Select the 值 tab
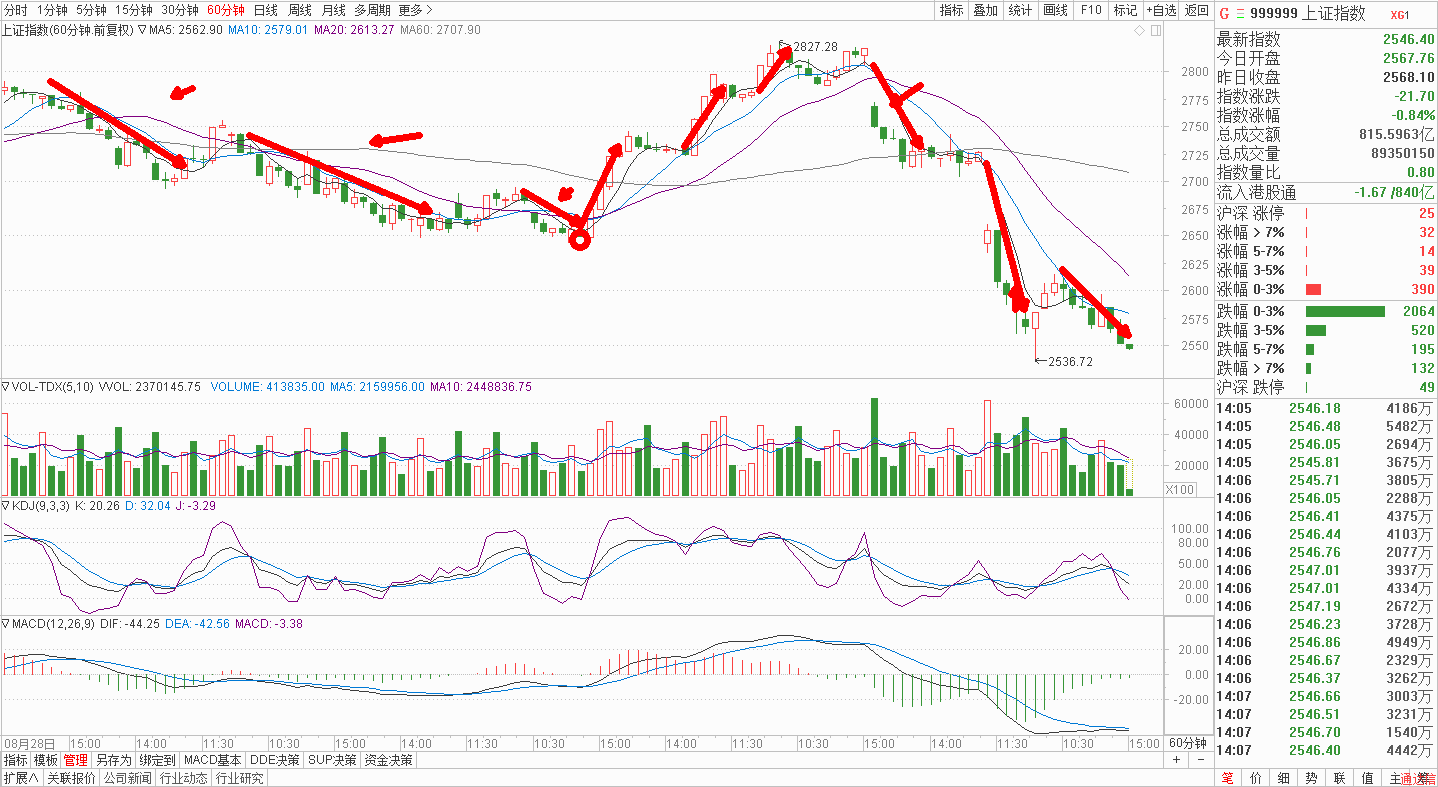Viewport: 1438px width, 787px height. (1367, 778)
